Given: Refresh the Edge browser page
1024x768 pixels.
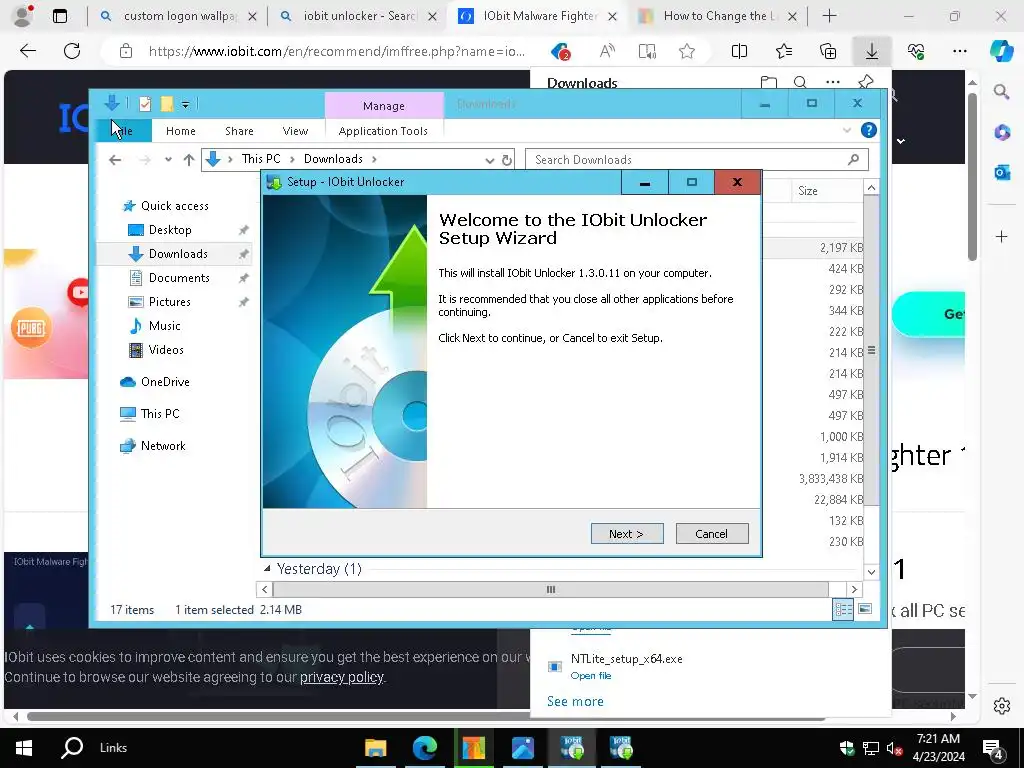Looking at the screenshot, I should 72,51.
